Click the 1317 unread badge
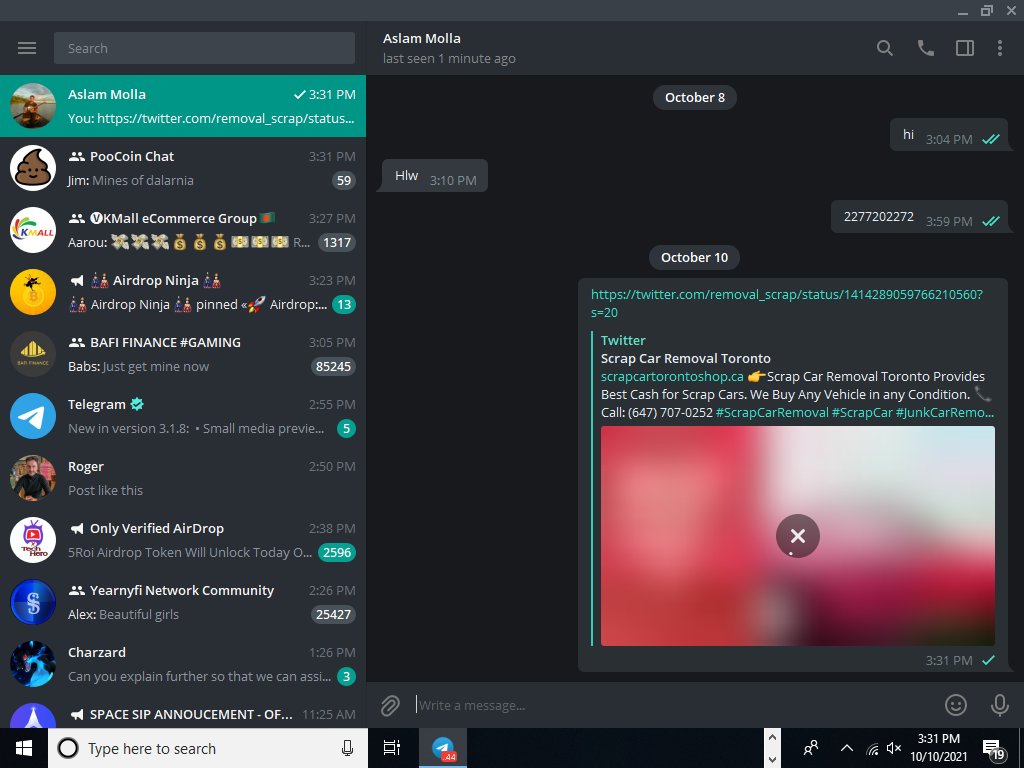This screenshot has height=768, width=1024. [337, 243]
